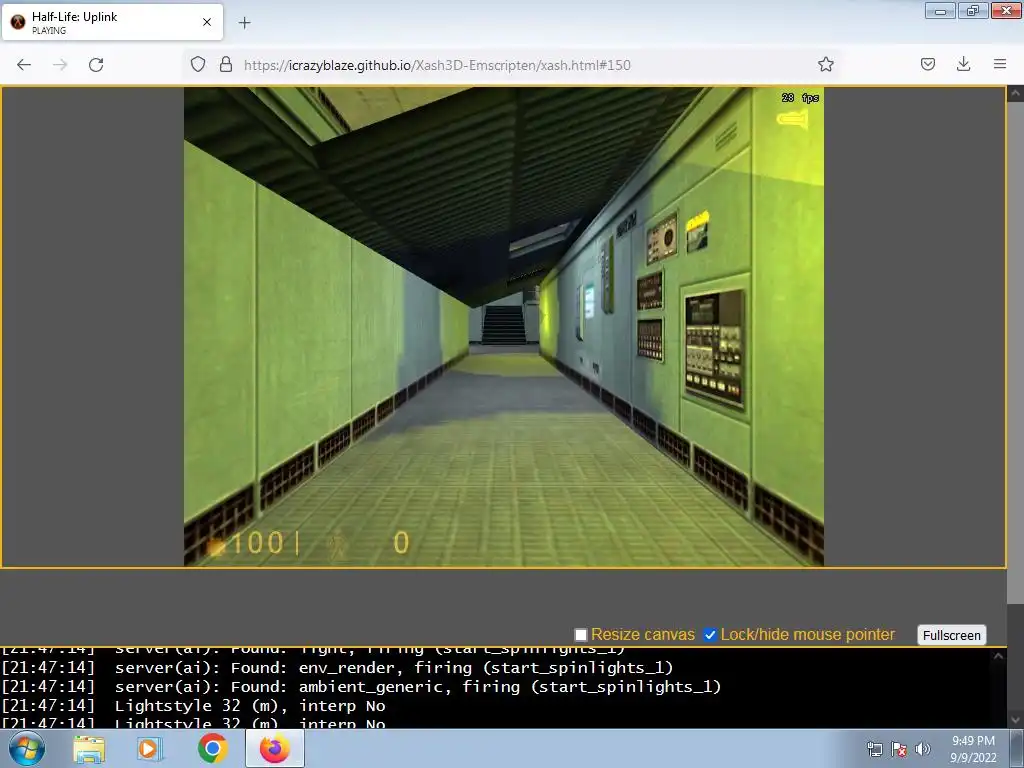Restore down the Firefox window

[972, 11]
